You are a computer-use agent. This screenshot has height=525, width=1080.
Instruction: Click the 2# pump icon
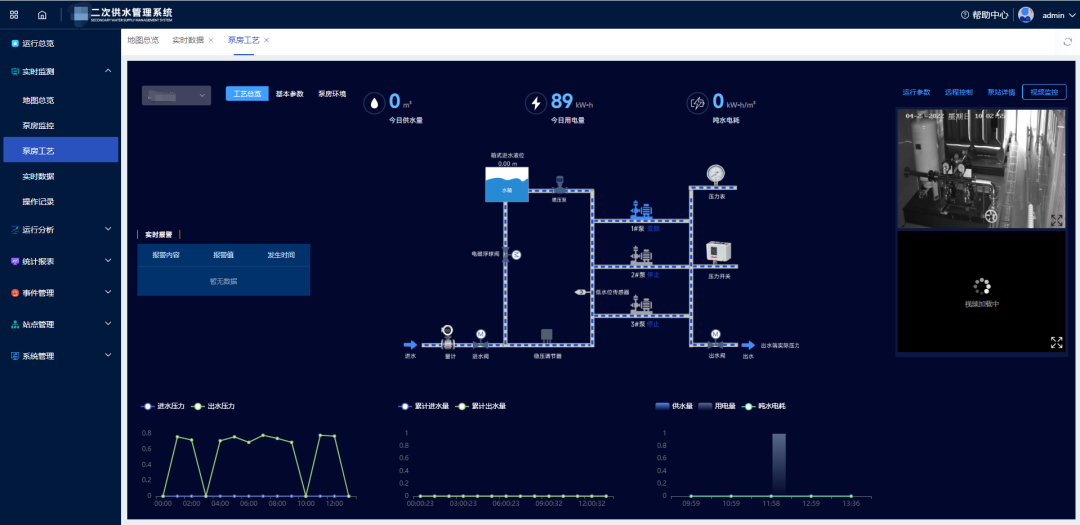642,256
